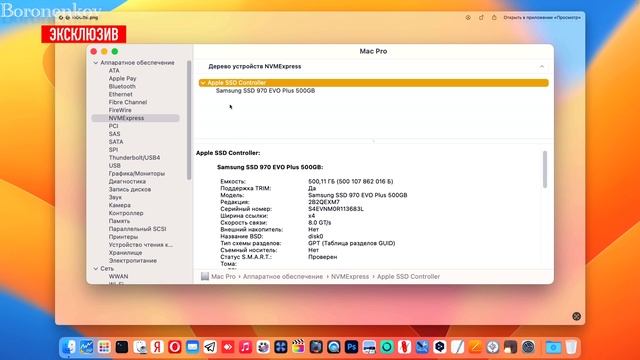Select 'Диагностика' in the sidebar
Viewport: 640px width, 360px height.
pyautogui.click(x=127, y=181)
